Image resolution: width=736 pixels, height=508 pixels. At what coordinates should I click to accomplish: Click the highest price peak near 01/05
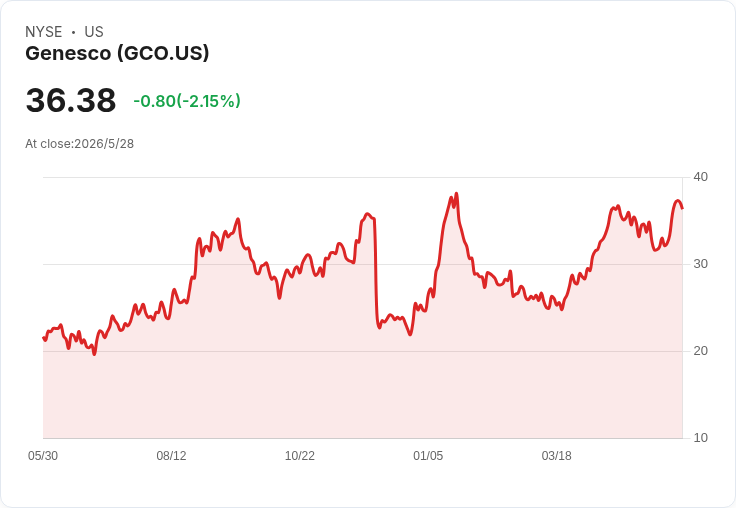click(x=456, y=193)
